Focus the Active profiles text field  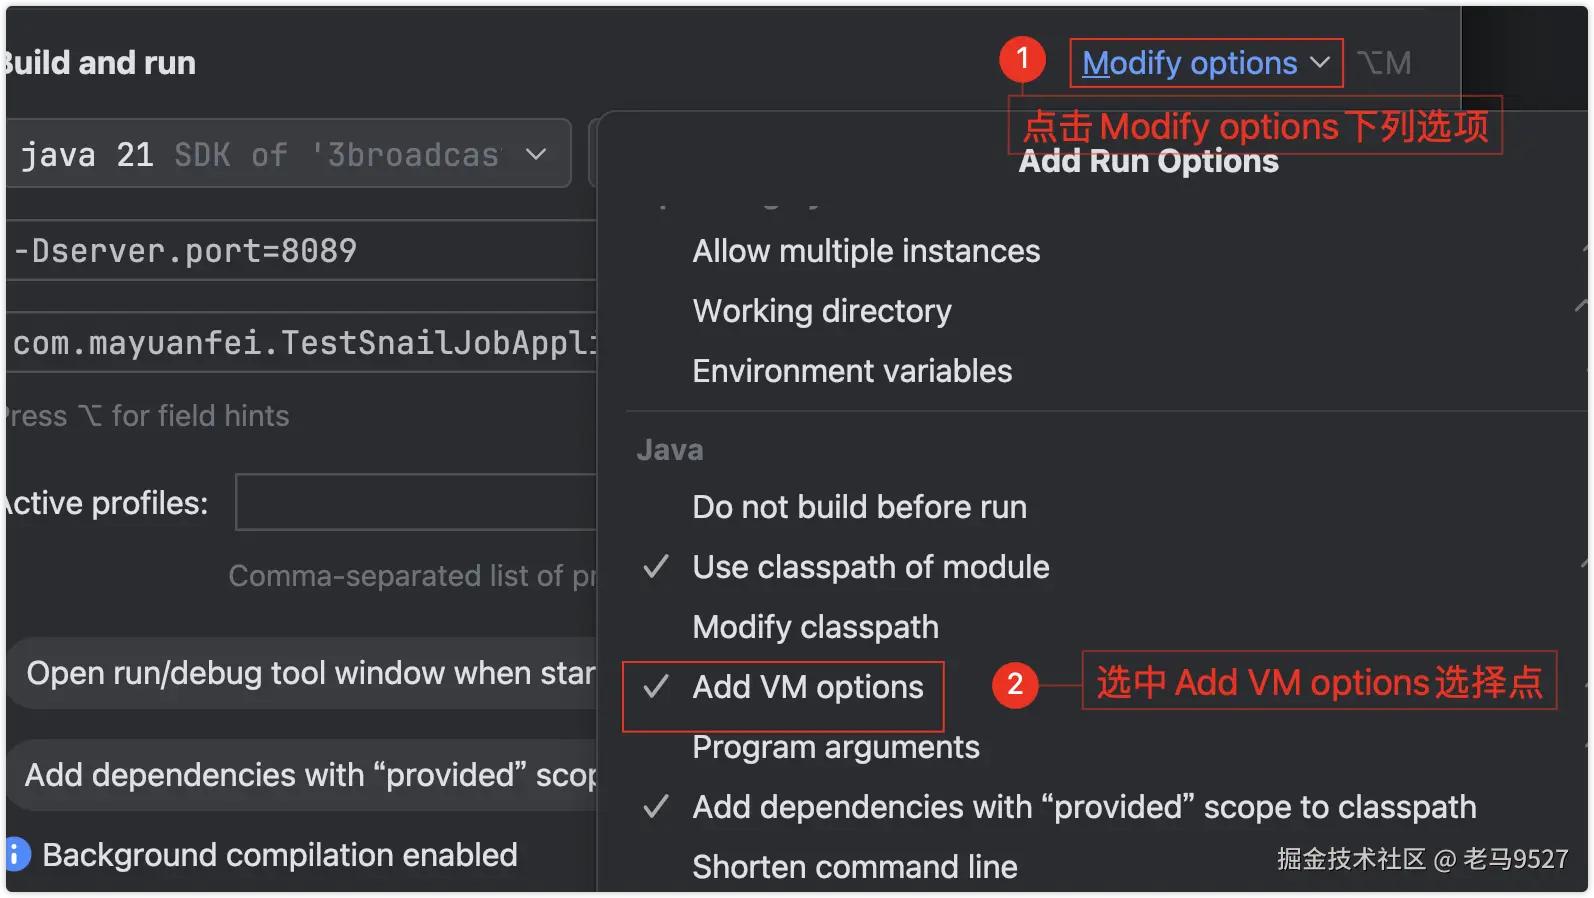416,502
